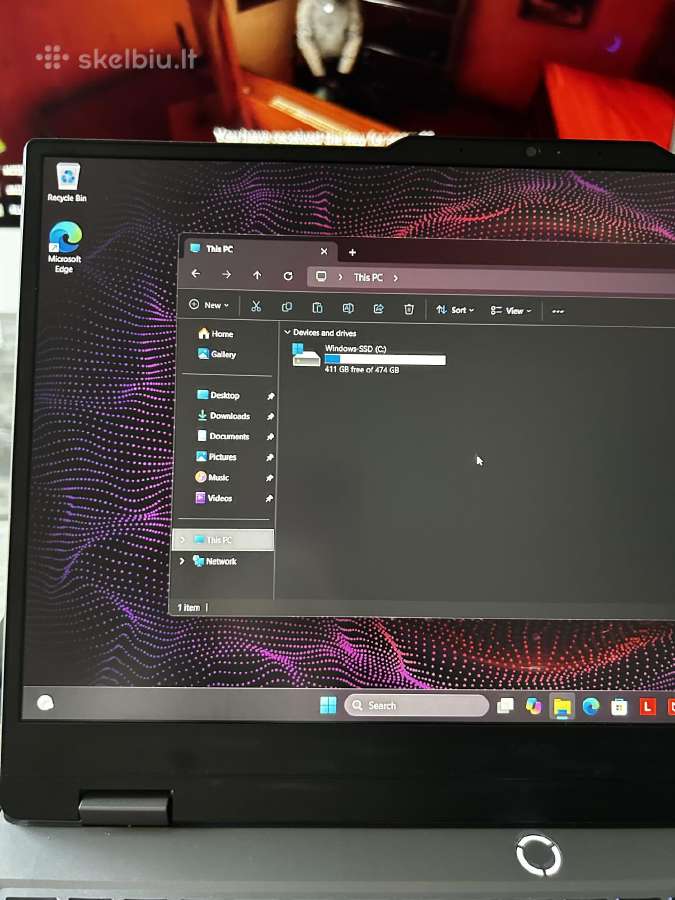Click This PC in the address bar
This screenshot has width=675, height=900.
pos(368,278)
